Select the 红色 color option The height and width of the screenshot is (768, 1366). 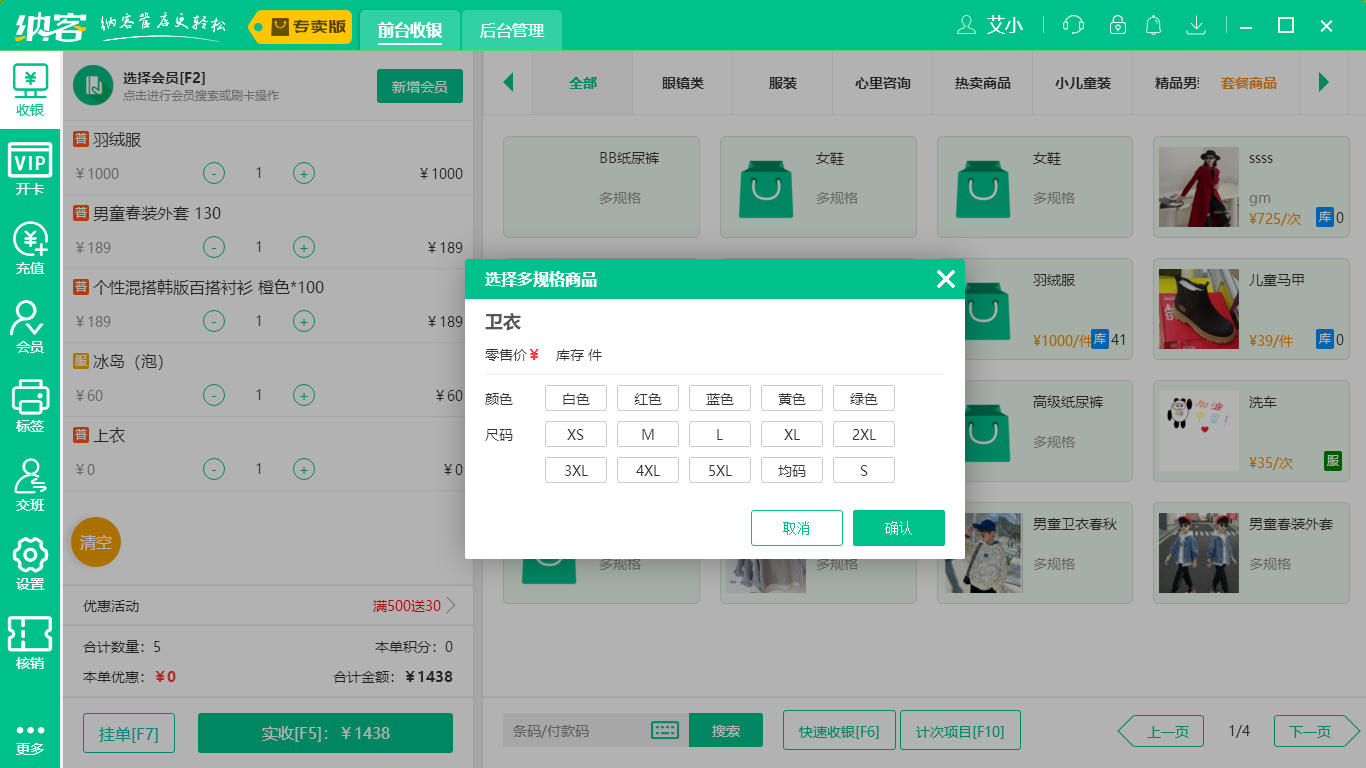647,397
